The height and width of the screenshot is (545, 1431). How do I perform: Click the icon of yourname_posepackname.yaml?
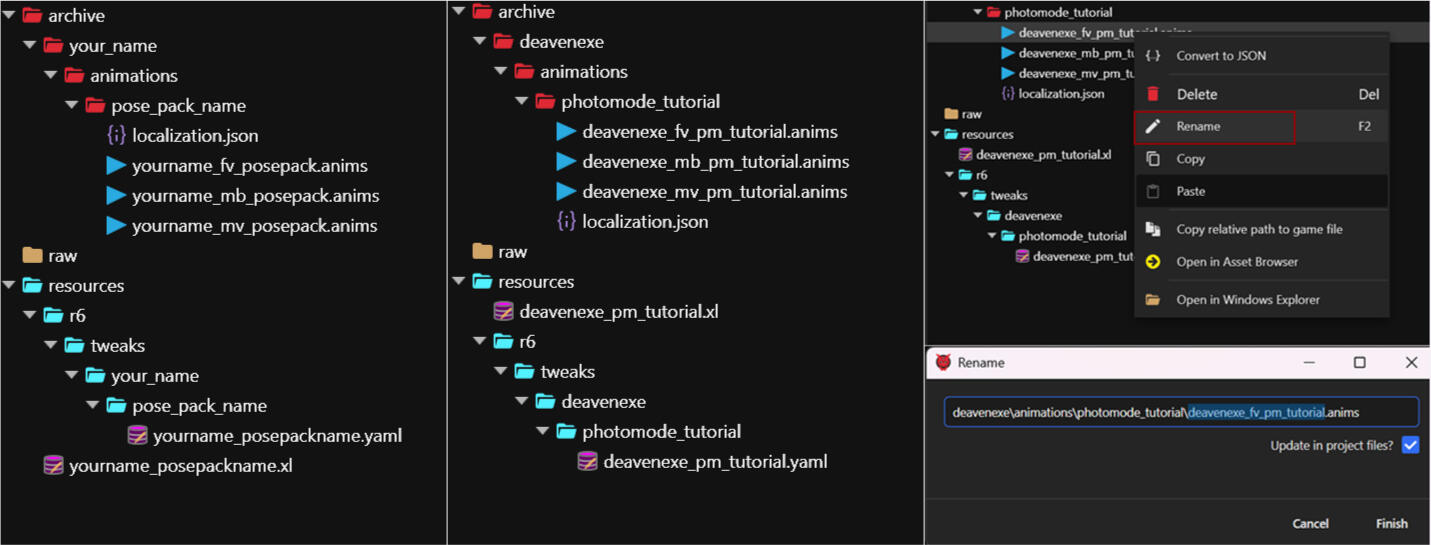(137, 436)
